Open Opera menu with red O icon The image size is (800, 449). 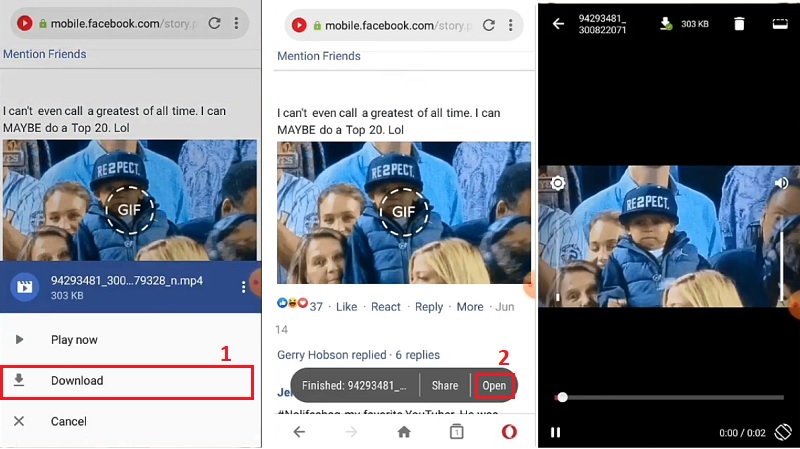[x=509, y=432]
